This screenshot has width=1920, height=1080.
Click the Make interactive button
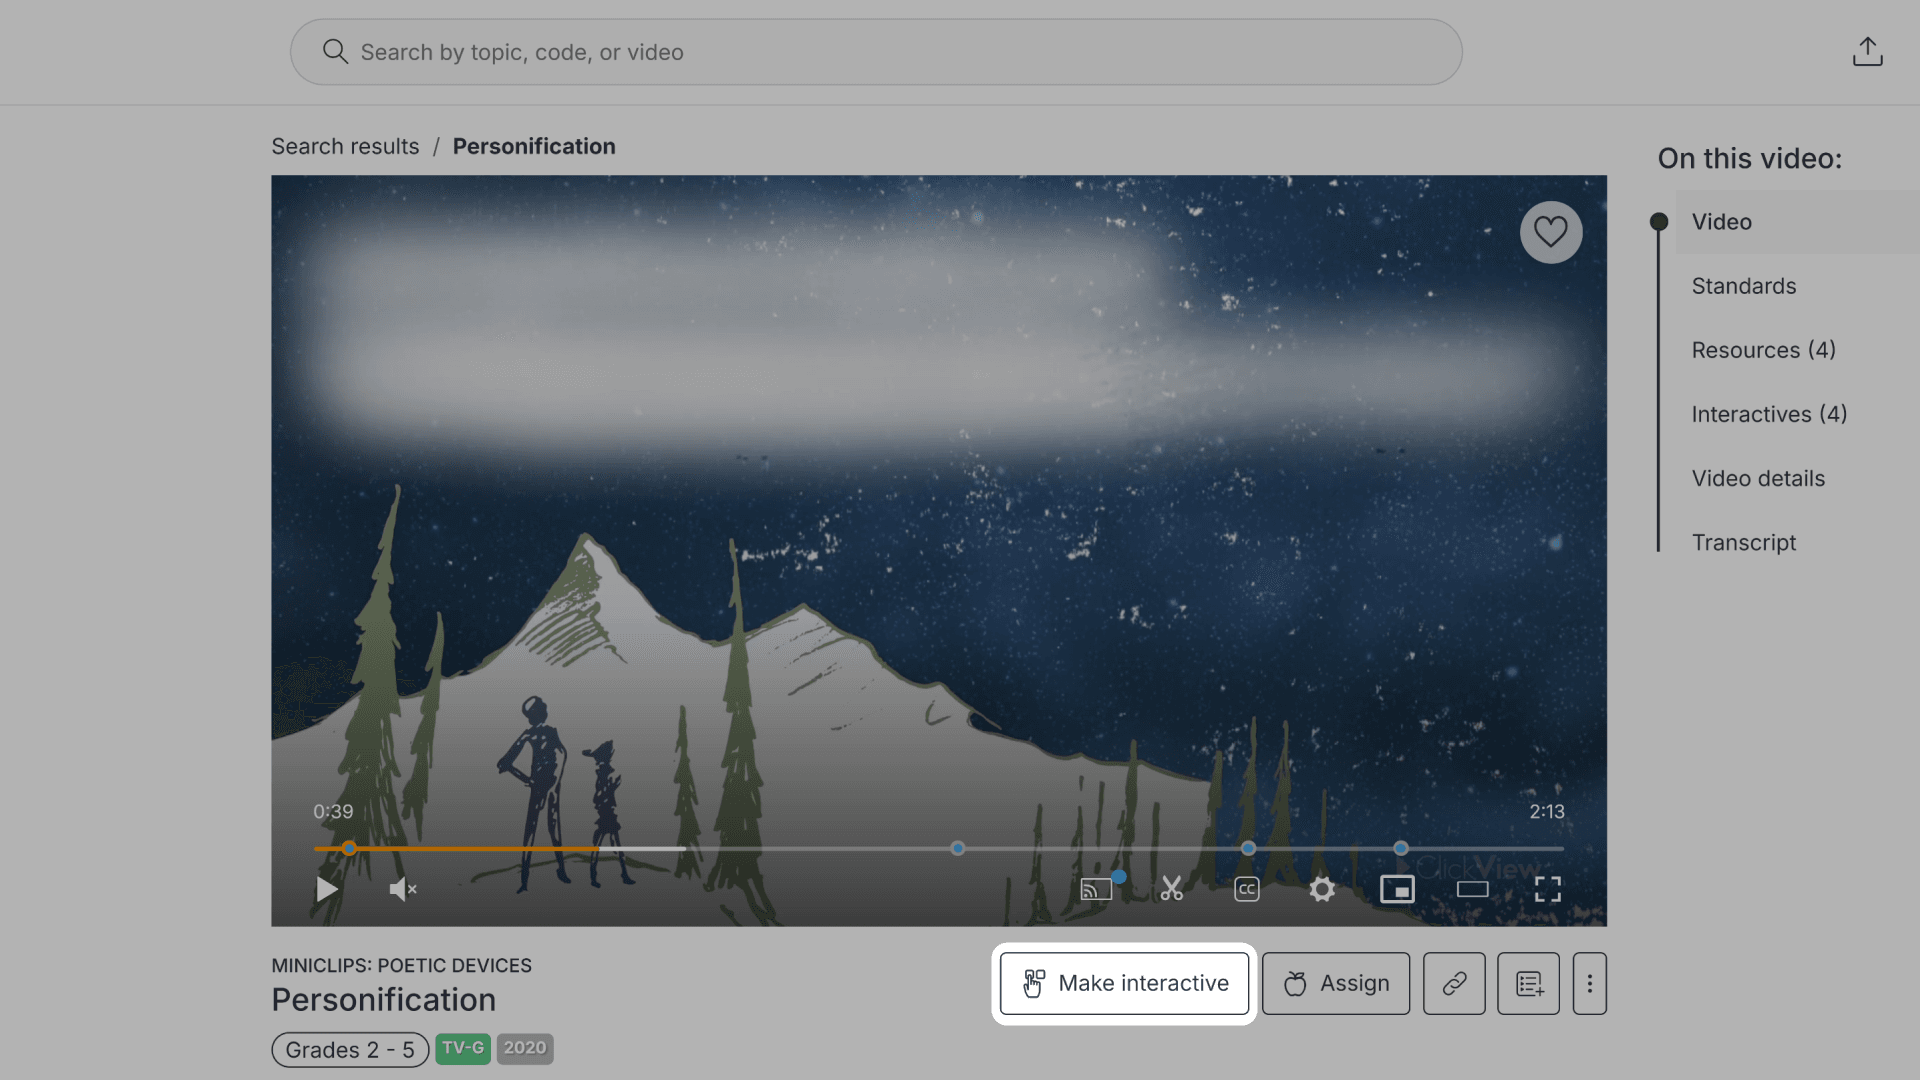[1123, 983]
